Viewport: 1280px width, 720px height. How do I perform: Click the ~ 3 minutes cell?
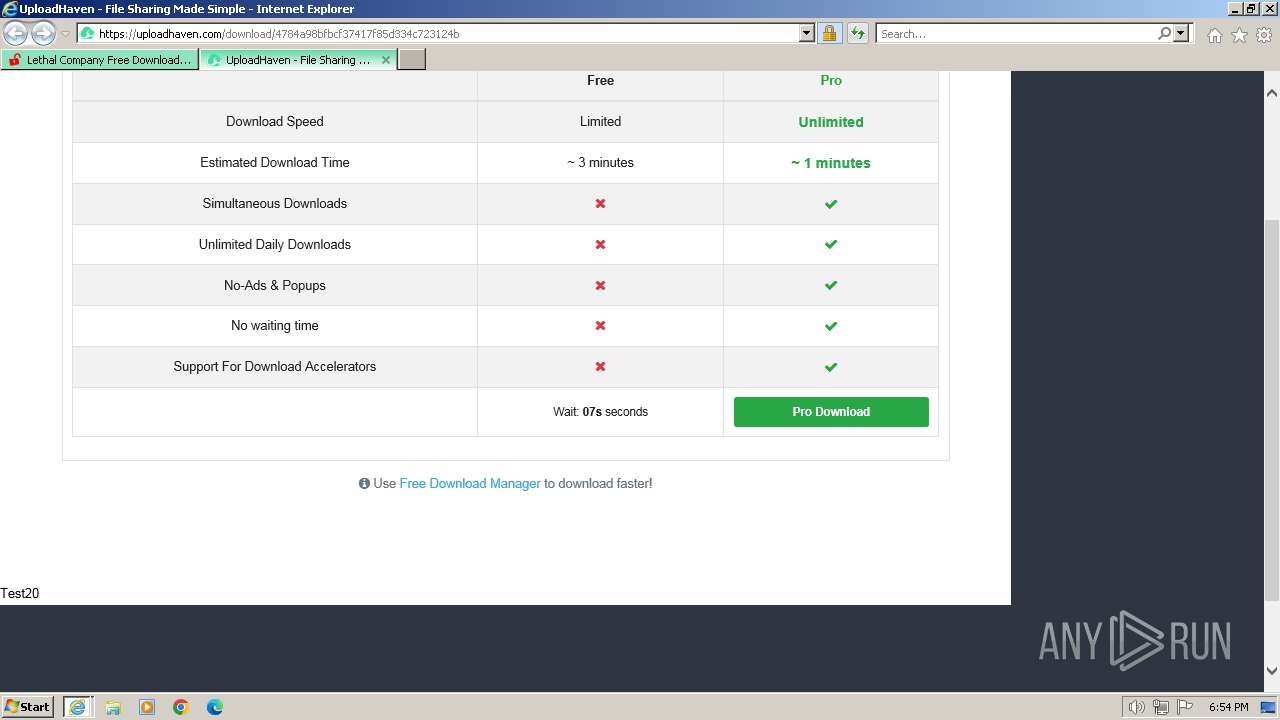click(600, 162)
